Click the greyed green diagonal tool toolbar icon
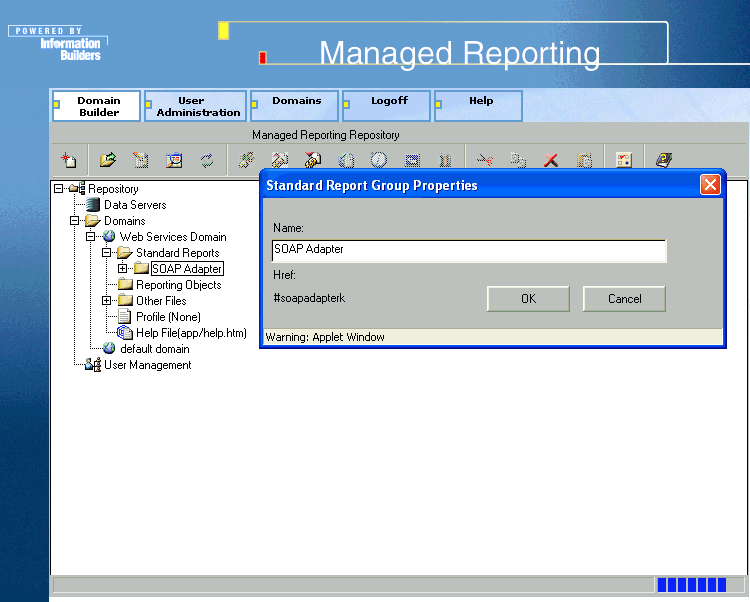Screen dimensions: 750x602 coord(247,160)
